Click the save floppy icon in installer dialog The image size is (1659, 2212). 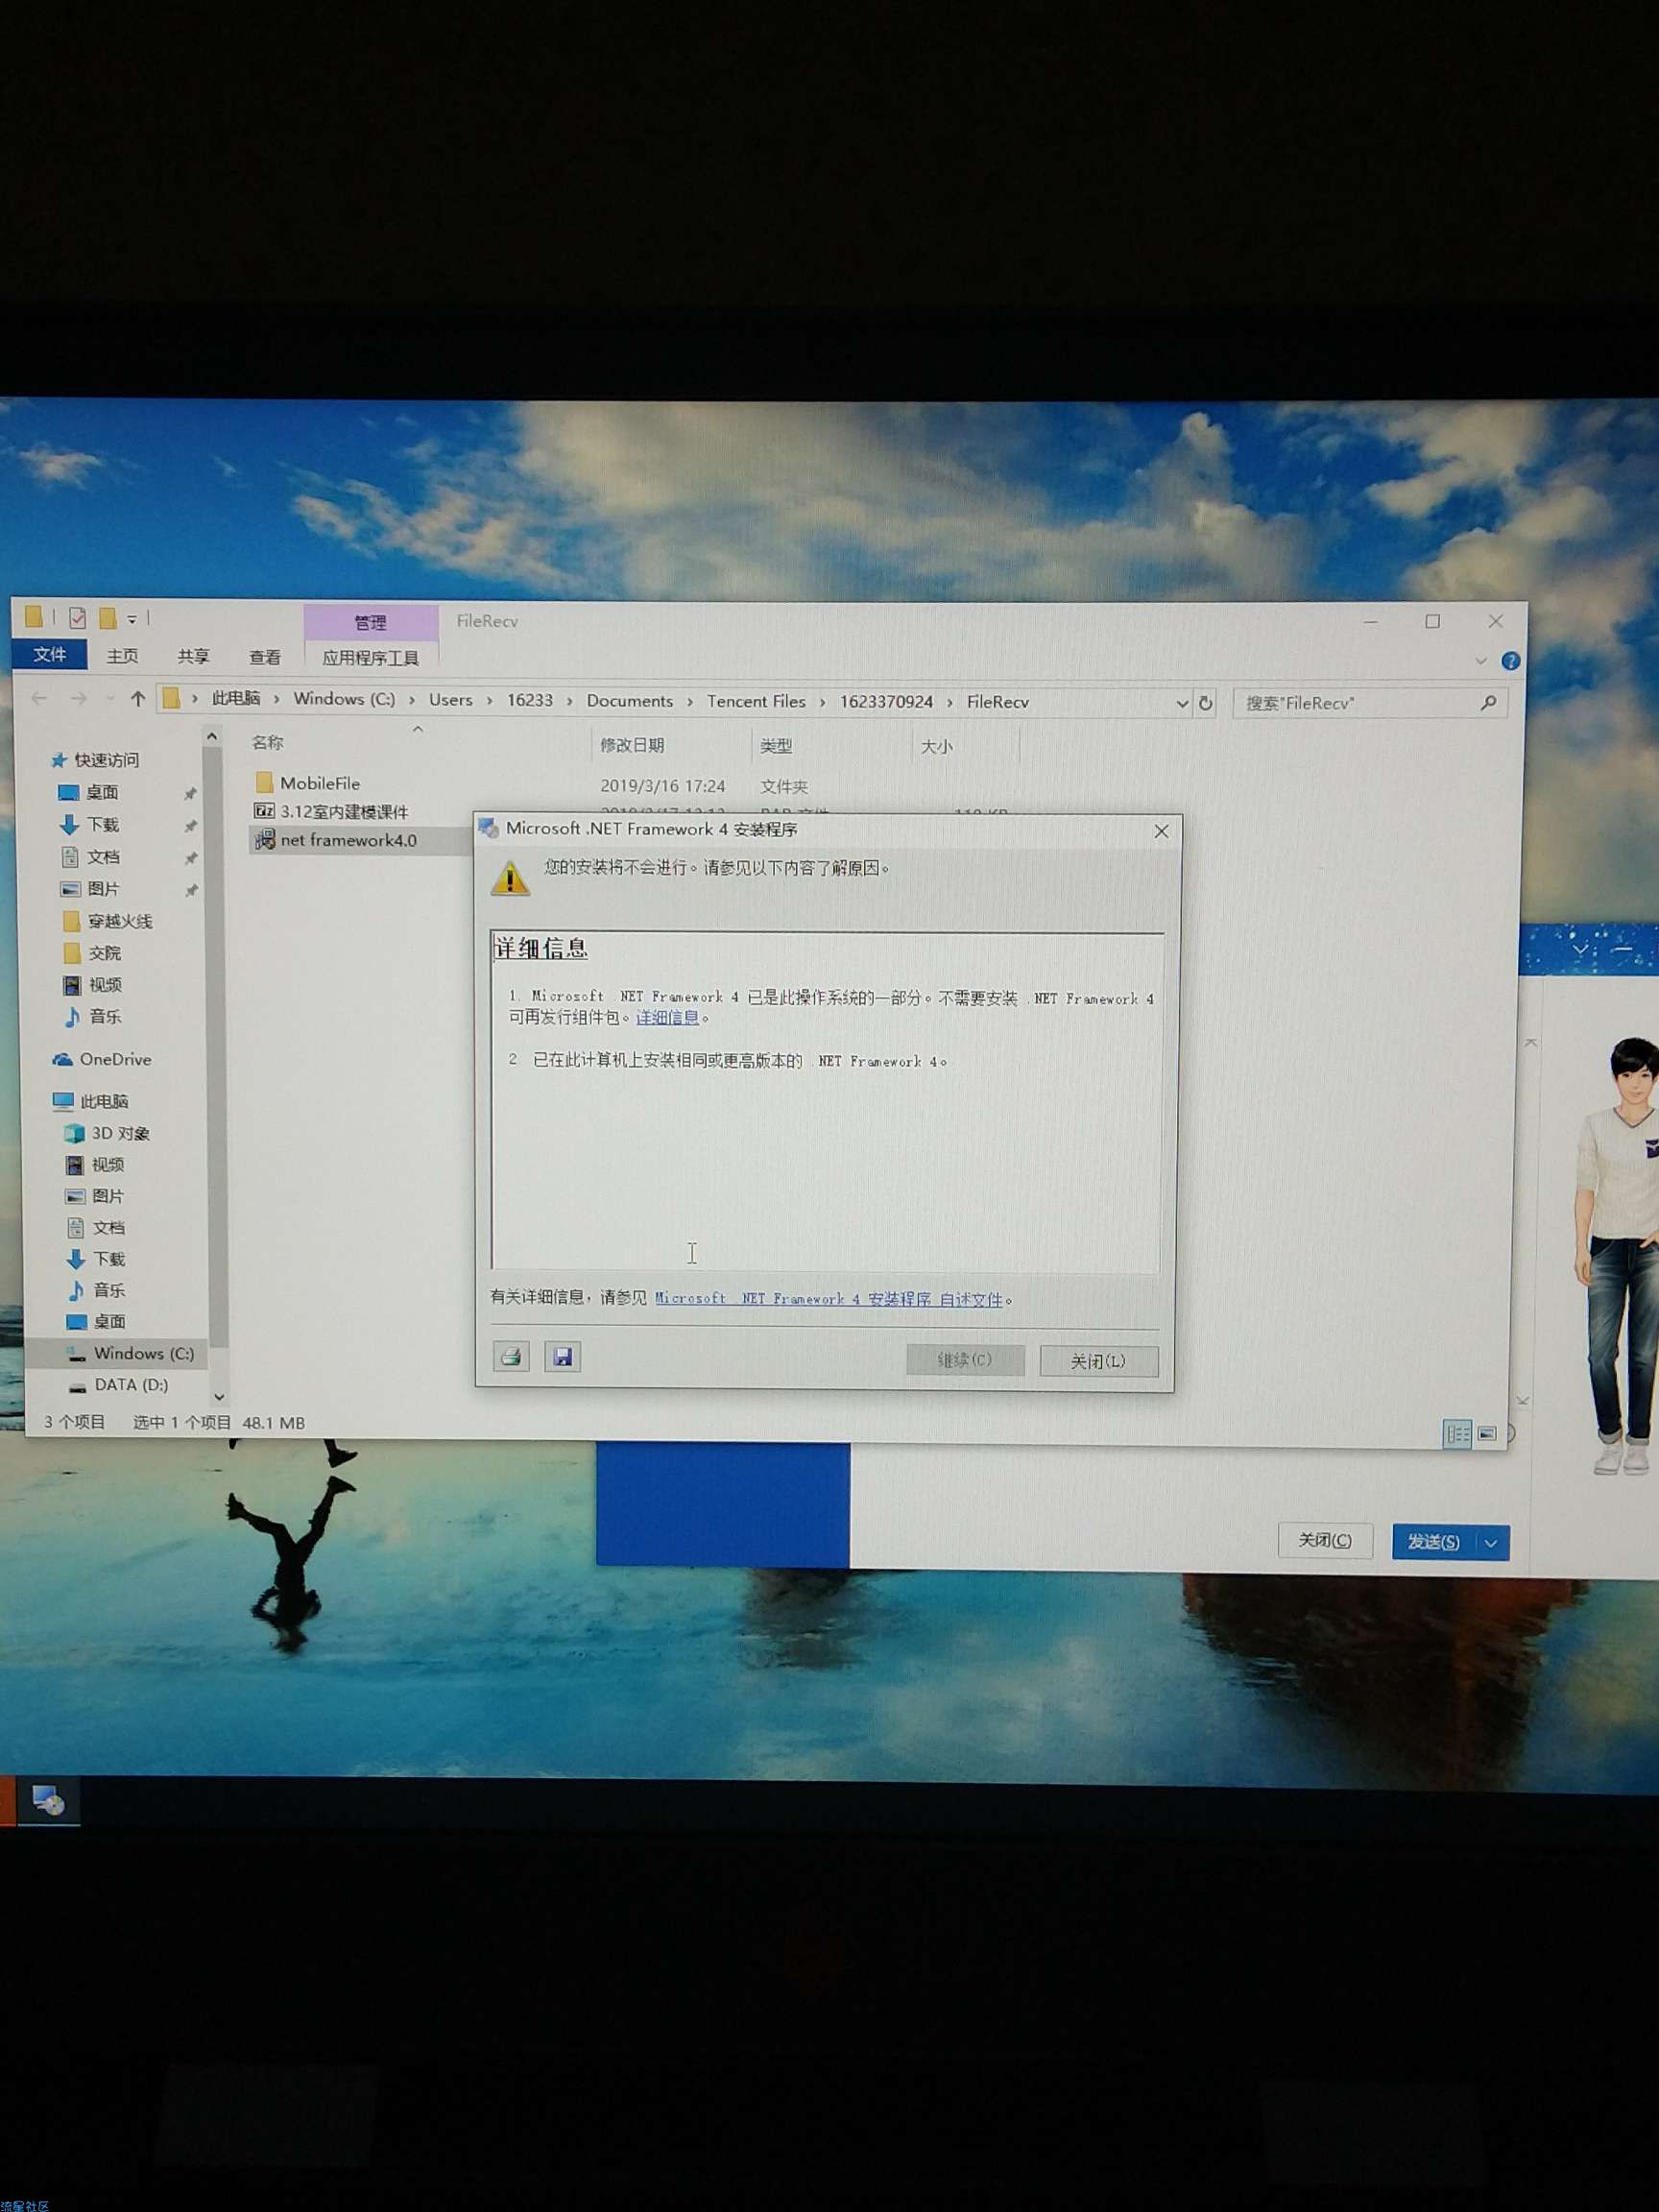(562, 1356)
